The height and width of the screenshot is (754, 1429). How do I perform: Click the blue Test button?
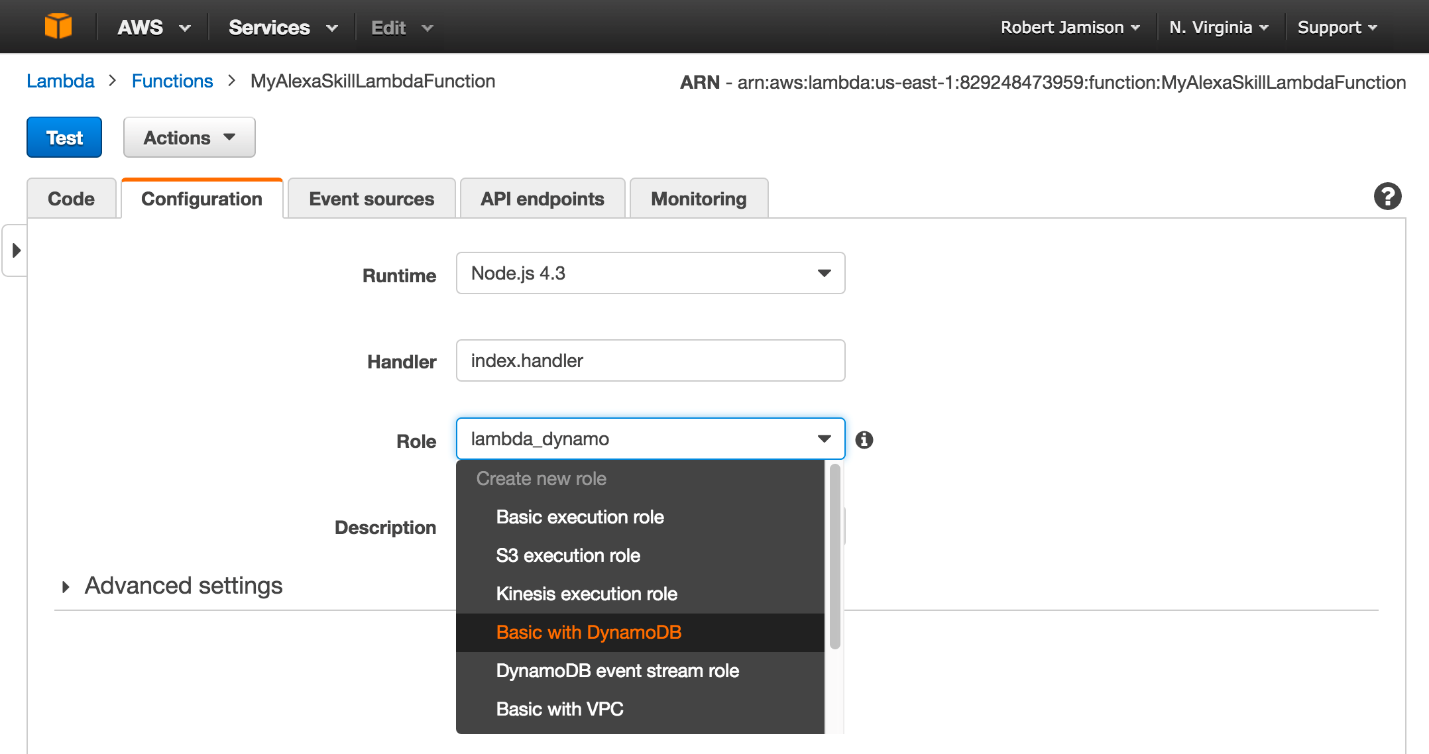(64, 138)
